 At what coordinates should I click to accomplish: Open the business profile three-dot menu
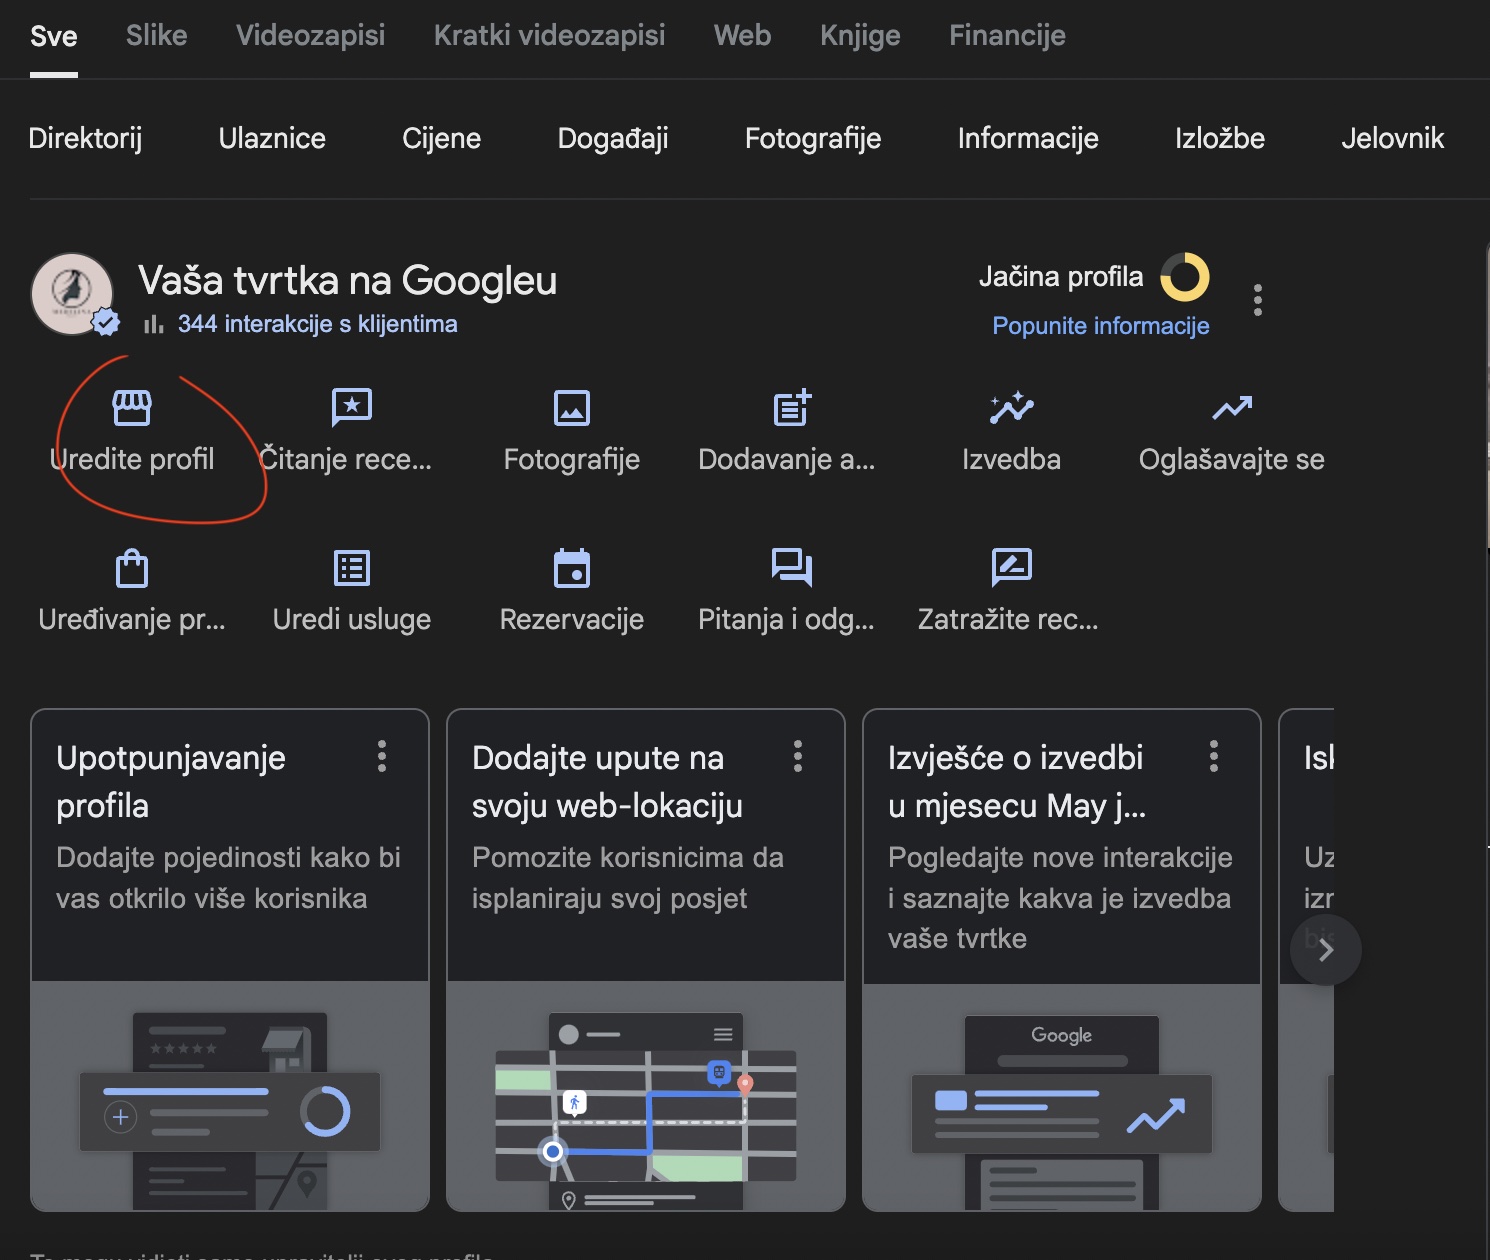pos(1257,300)
